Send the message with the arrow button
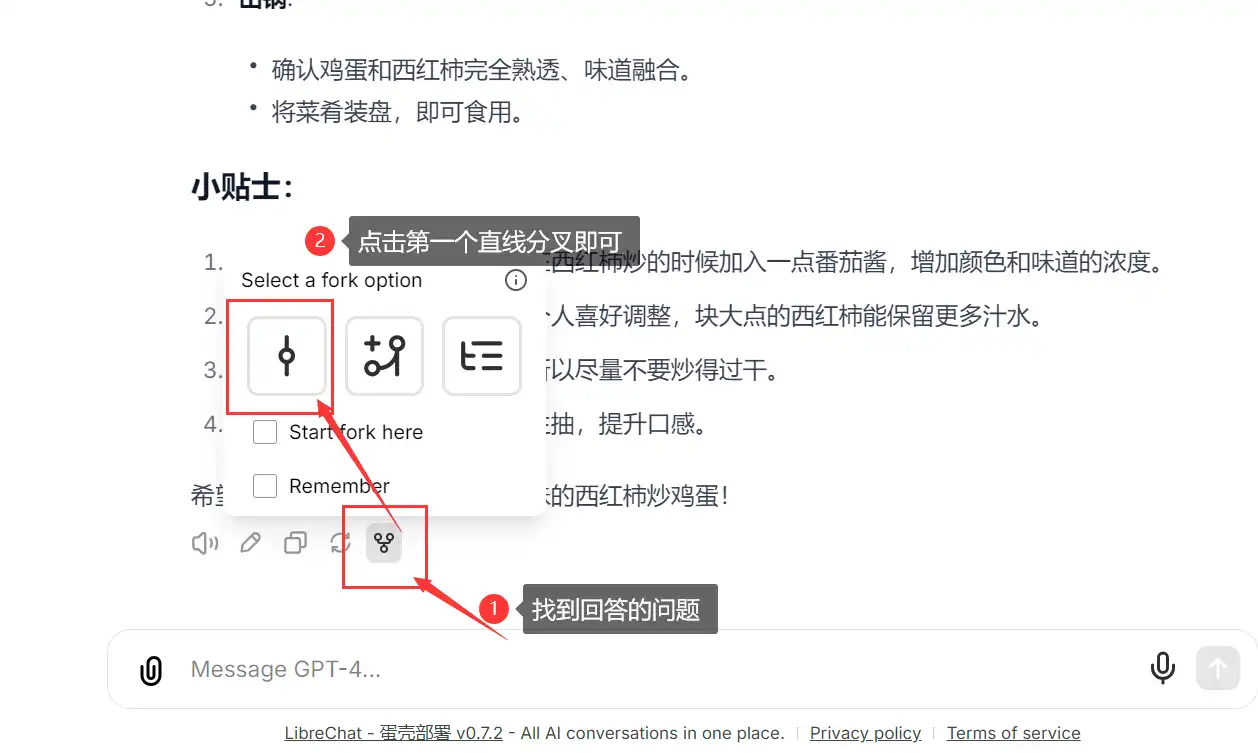The height and width of the screenshot is (753, 1258). [x=1218, y=668]
